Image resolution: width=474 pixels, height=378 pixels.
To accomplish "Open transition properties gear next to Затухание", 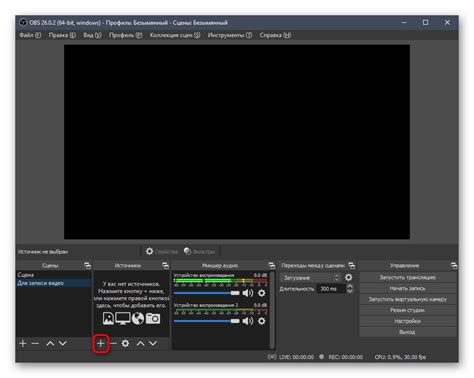I will coord(348,277).
